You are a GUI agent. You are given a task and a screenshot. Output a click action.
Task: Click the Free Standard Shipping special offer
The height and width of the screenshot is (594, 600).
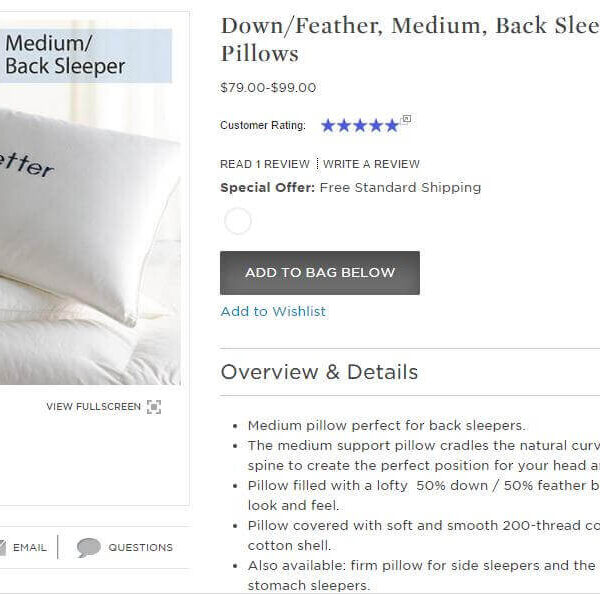tap(400, 188)
